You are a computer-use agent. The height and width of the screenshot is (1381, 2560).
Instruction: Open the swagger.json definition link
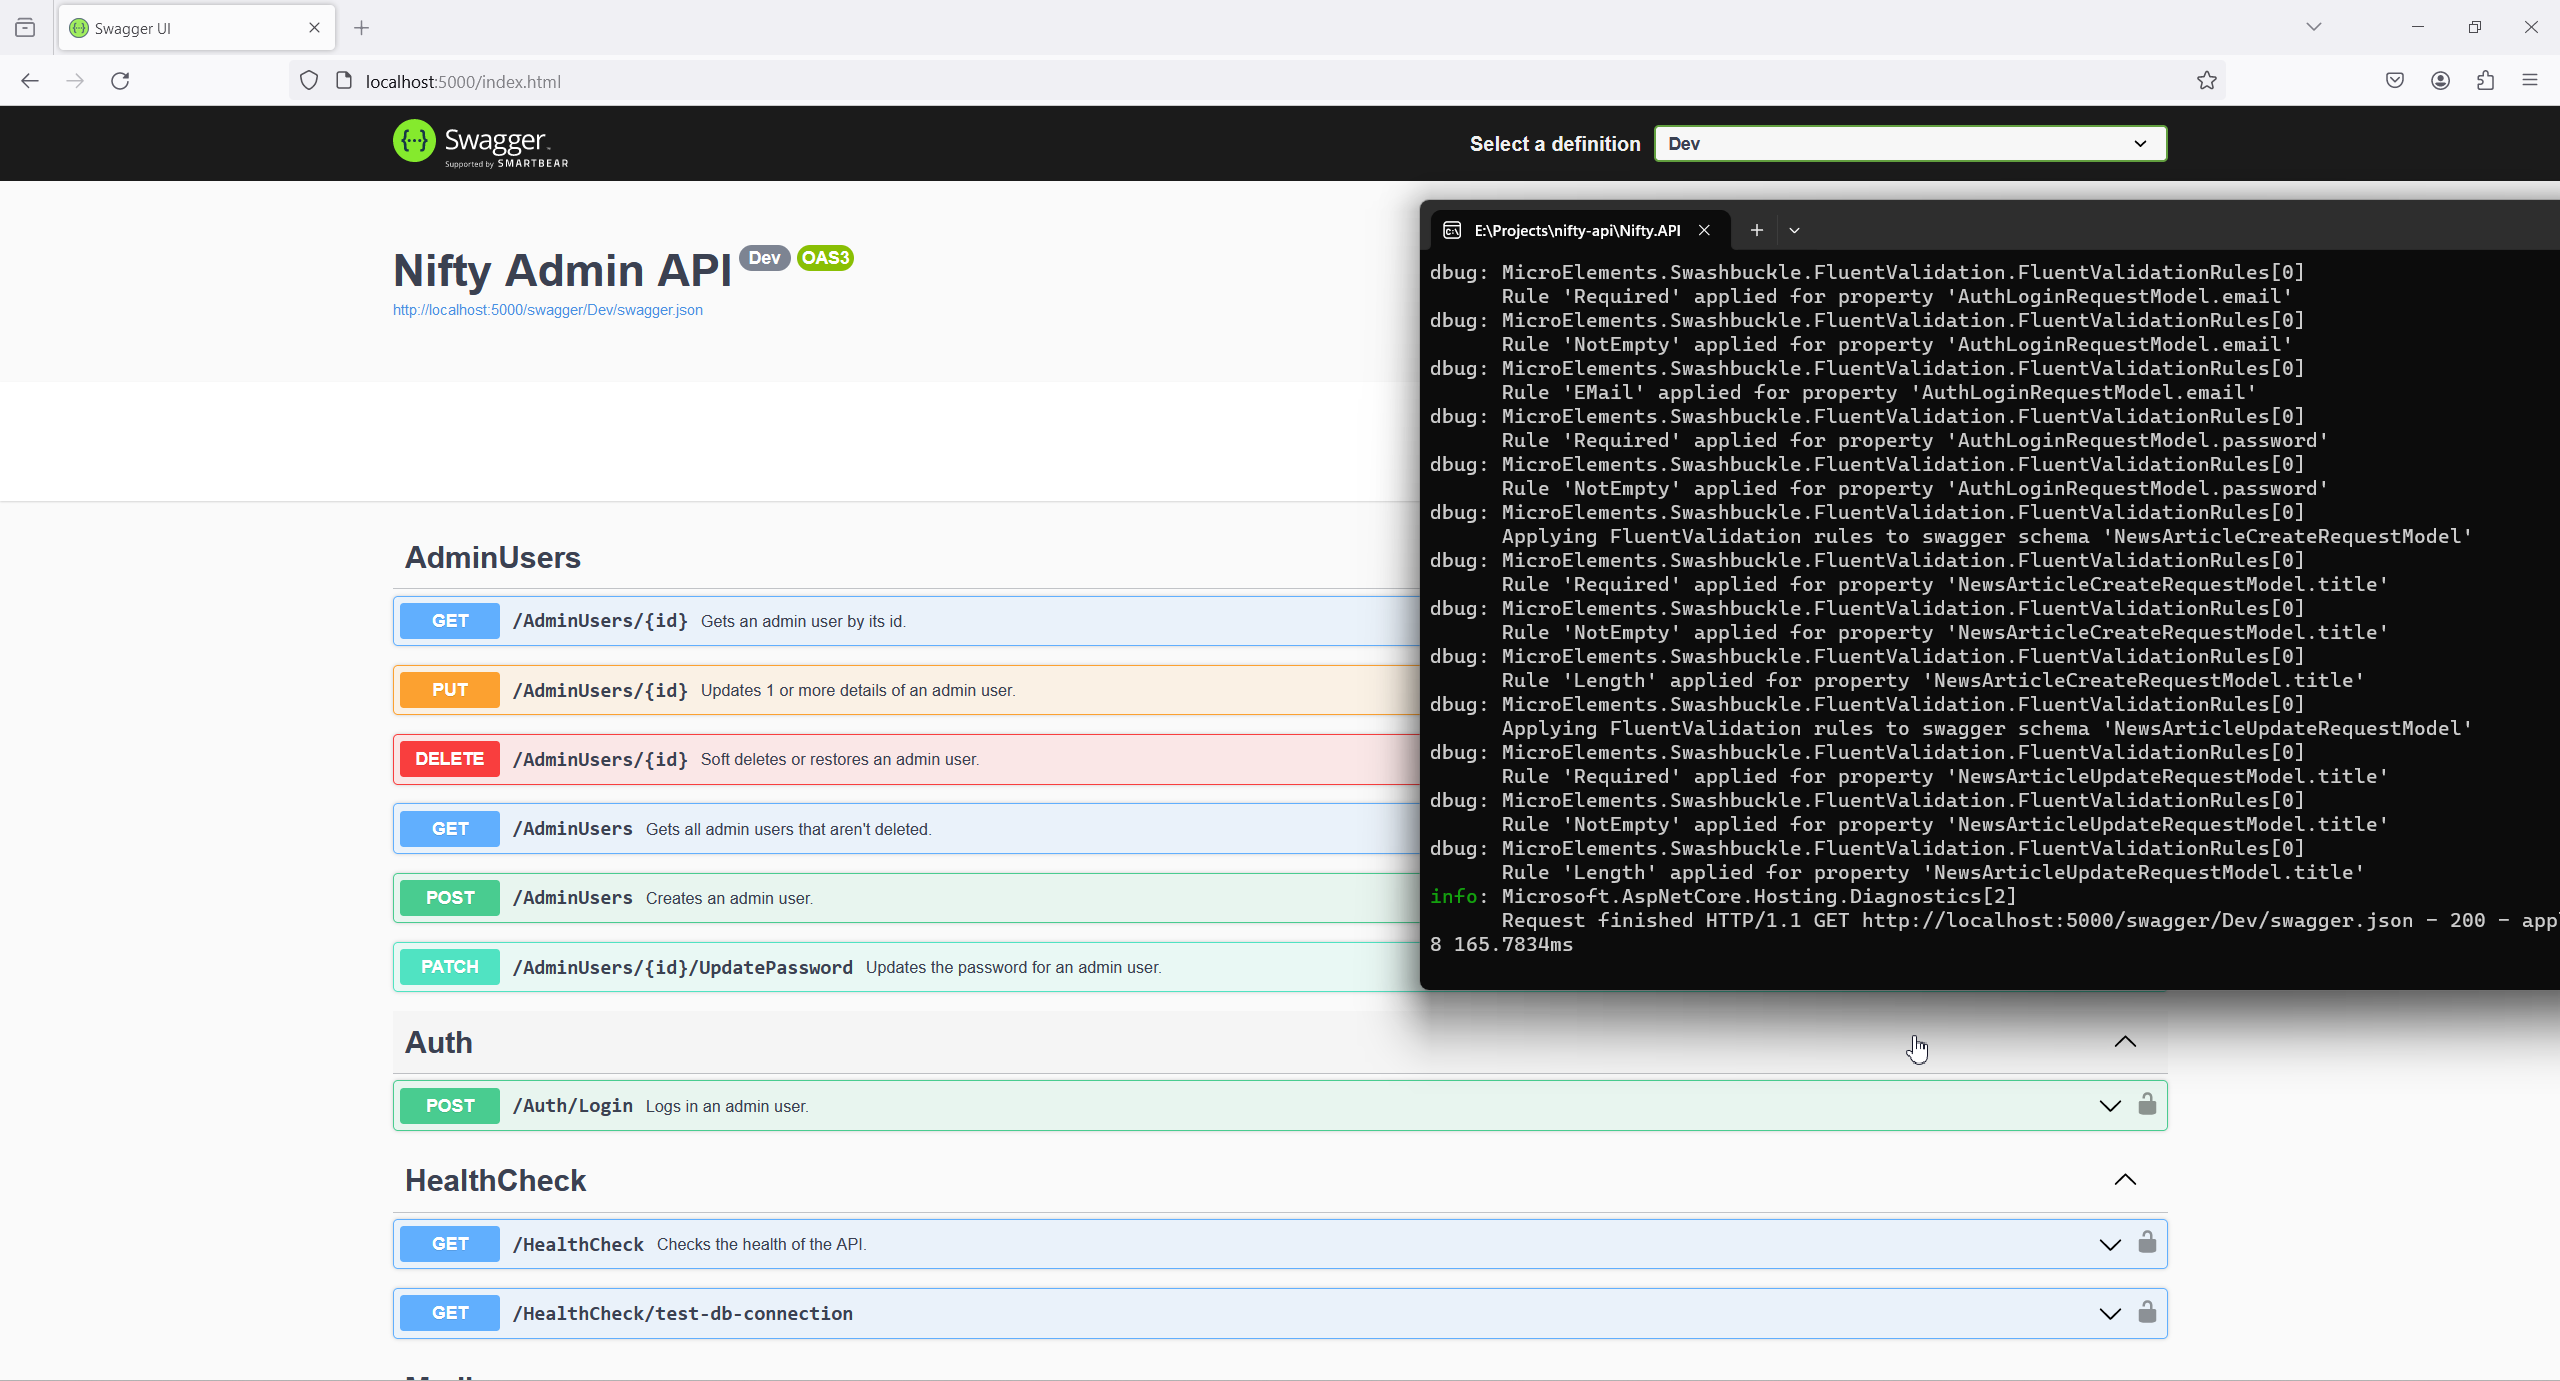(547, 310)
